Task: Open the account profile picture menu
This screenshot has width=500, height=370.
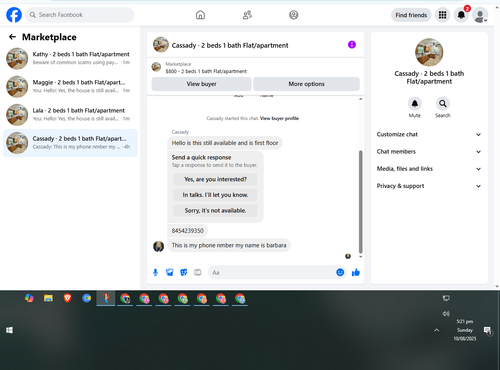Action: pos(480,15)
